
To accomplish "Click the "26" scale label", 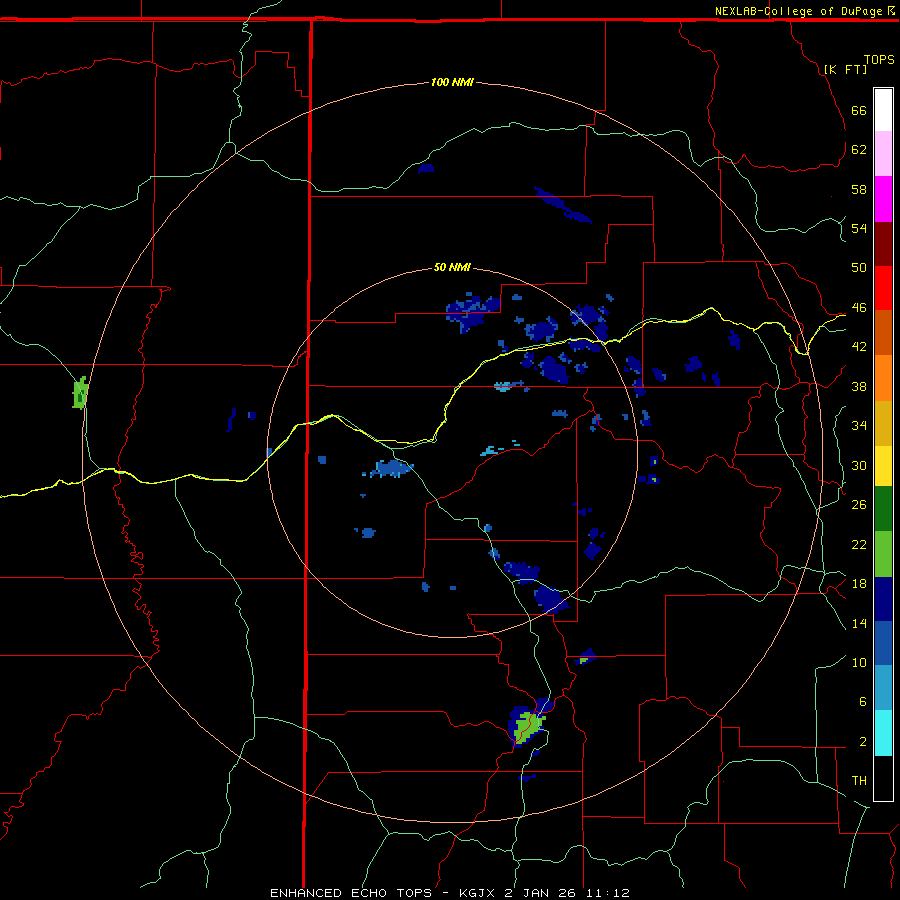I will 859,505.
